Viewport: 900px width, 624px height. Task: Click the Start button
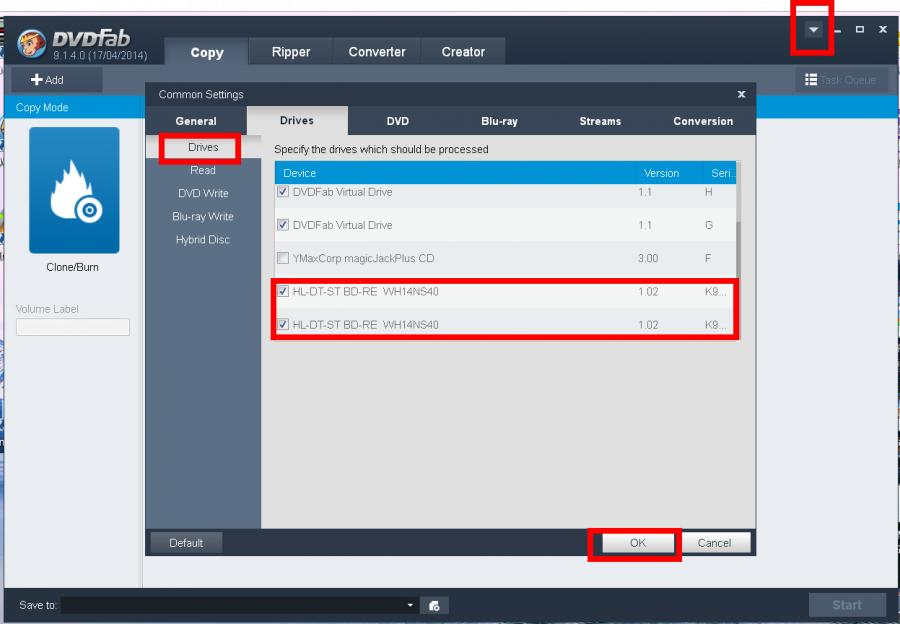847,605
